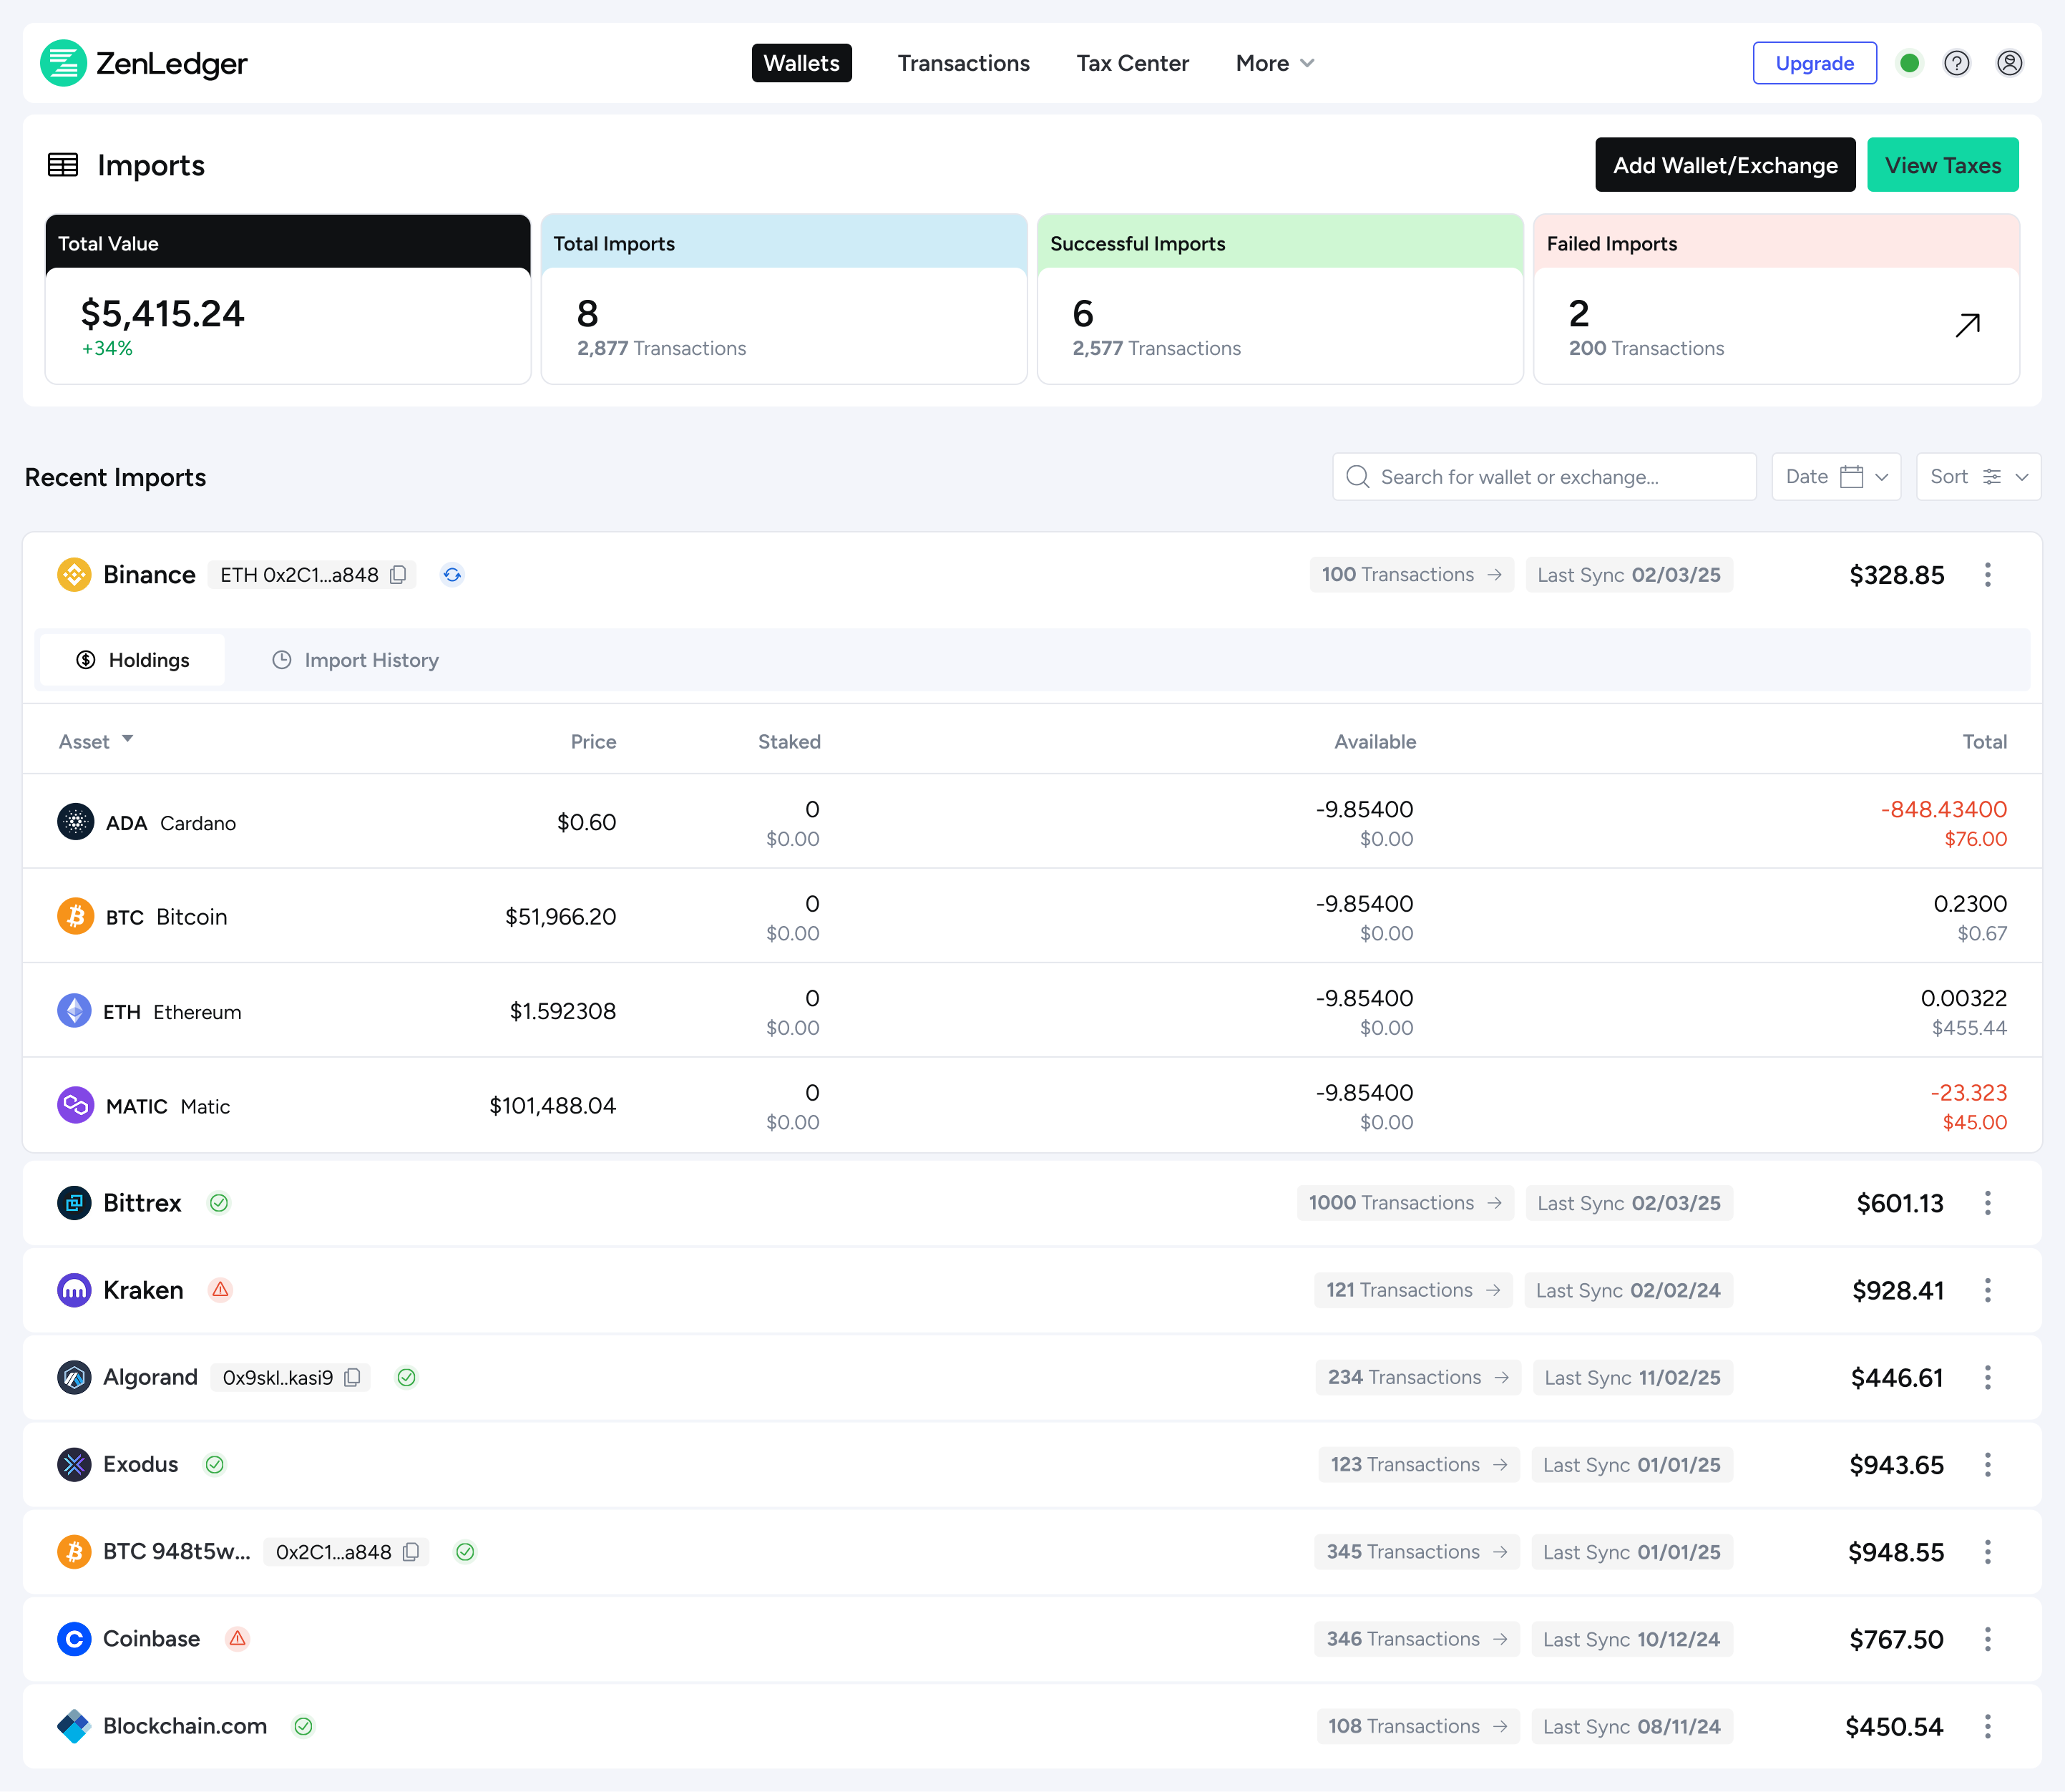Click the Failed Imports arrow icon
The height and width of the screenshot is (1792, 2065).
1967,325
